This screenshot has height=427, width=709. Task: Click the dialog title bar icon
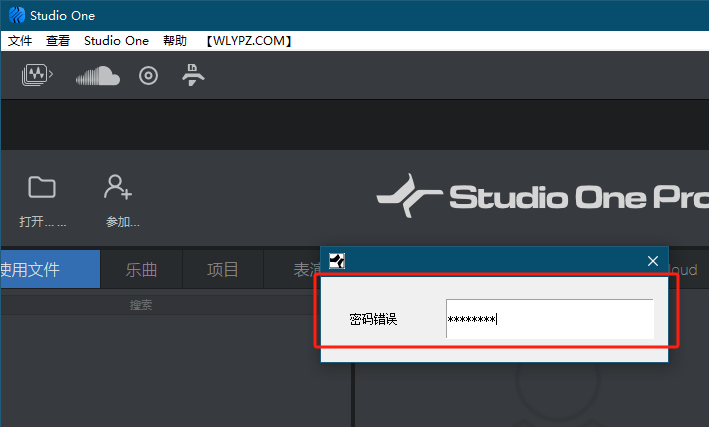coord(337,261)
